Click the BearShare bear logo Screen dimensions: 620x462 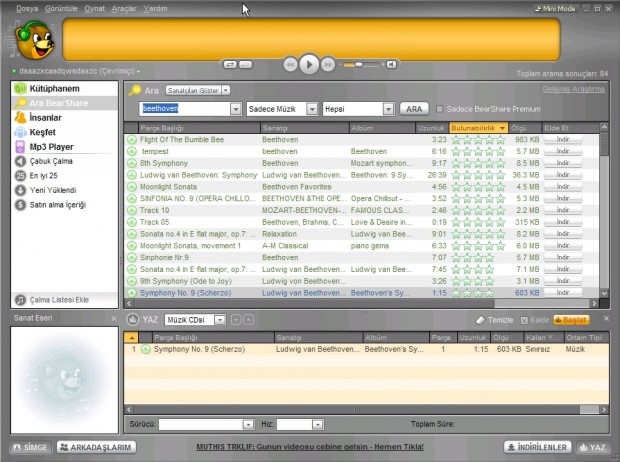(34, 40)
